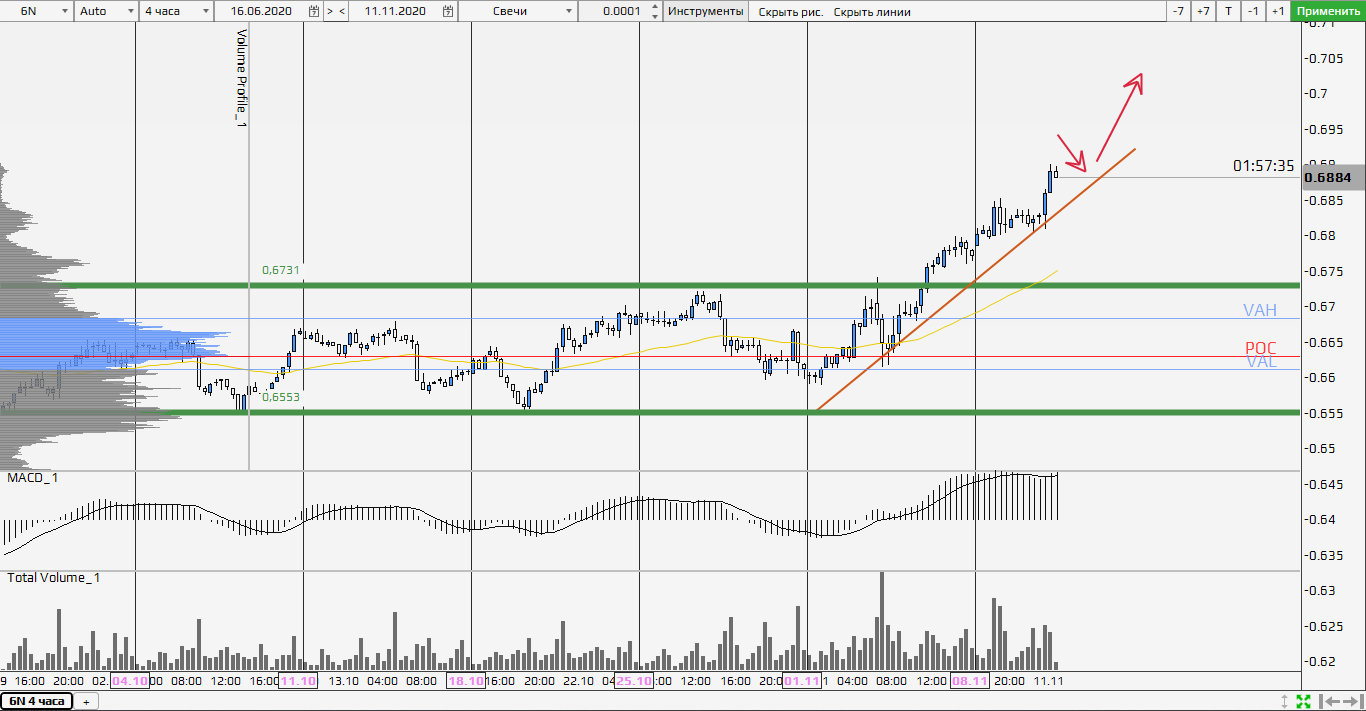
Task: Toggle the T button in toolbar
Action: 1228,11
